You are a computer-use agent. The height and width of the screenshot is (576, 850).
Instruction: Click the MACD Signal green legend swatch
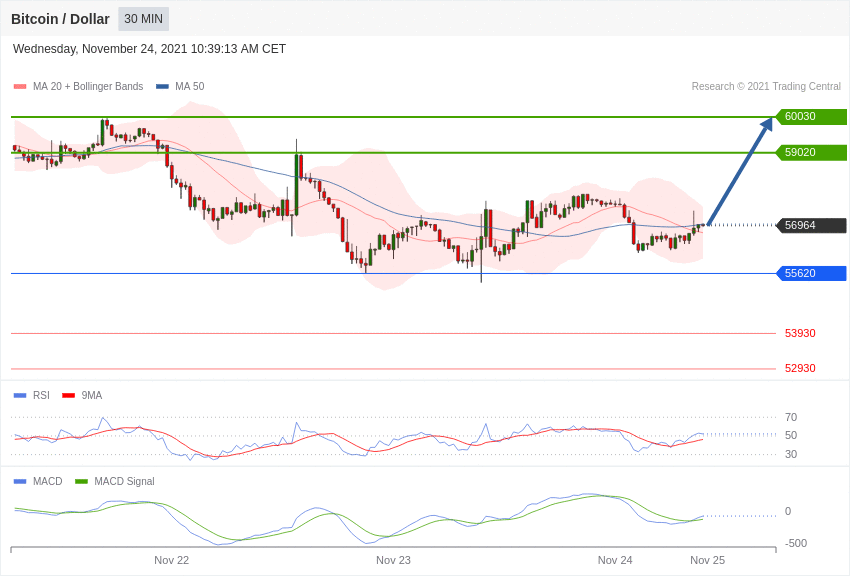click(x=81, y=481)
